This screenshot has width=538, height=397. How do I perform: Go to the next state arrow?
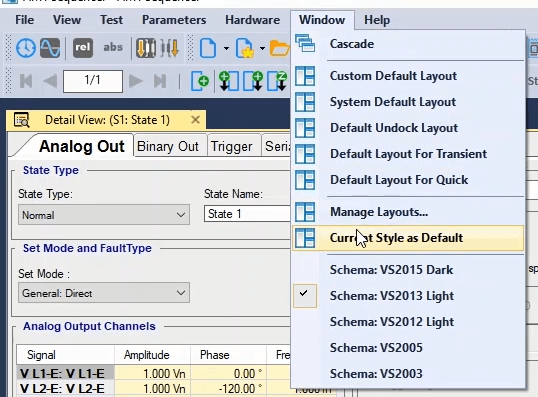point(136,81)
